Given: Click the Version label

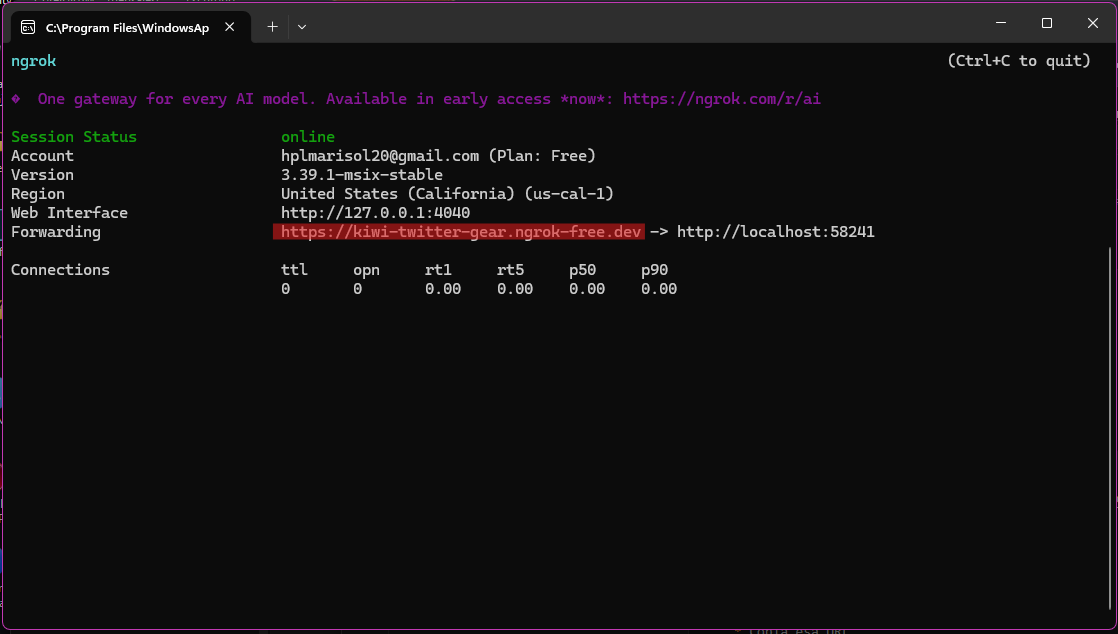Looking at the screenshot, I should (42, 175).
